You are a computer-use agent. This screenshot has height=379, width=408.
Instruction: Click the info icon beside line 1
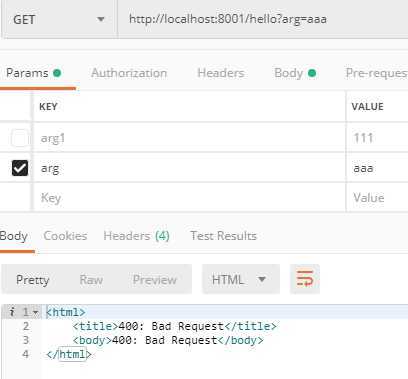[12, 312]
